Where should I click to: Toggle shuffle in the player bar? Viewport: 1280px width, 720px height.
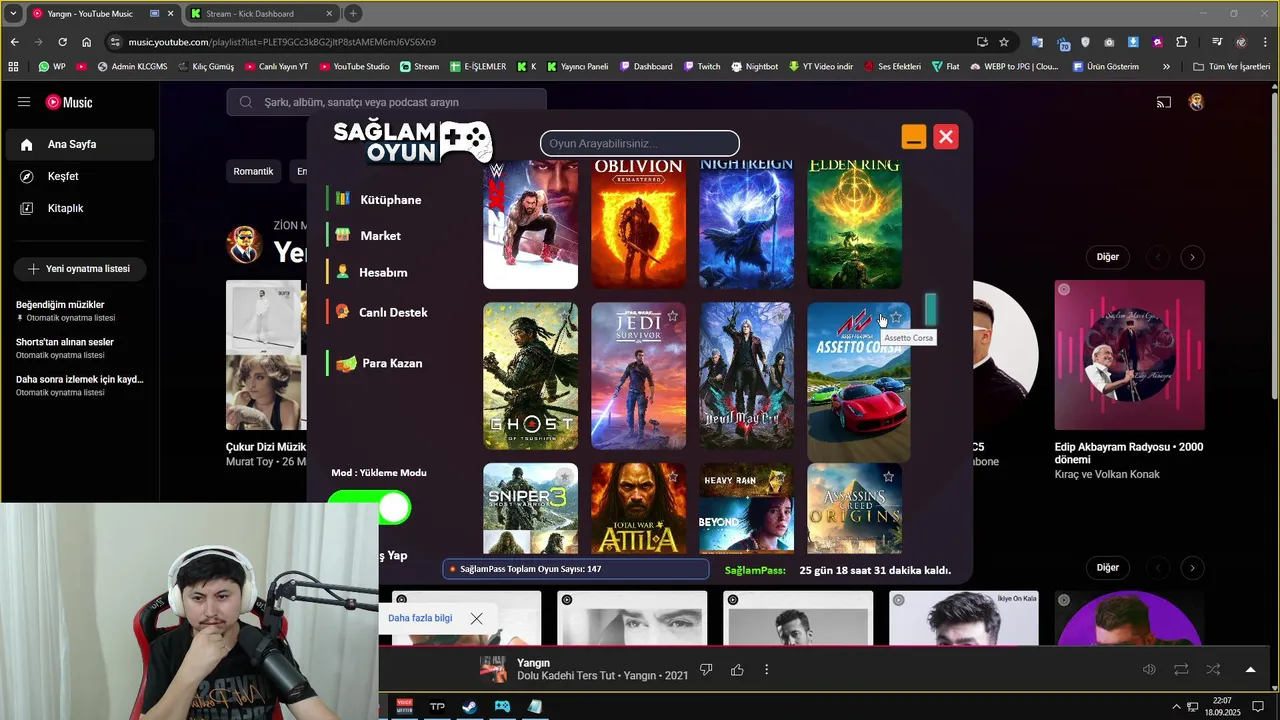point(1213,670)
